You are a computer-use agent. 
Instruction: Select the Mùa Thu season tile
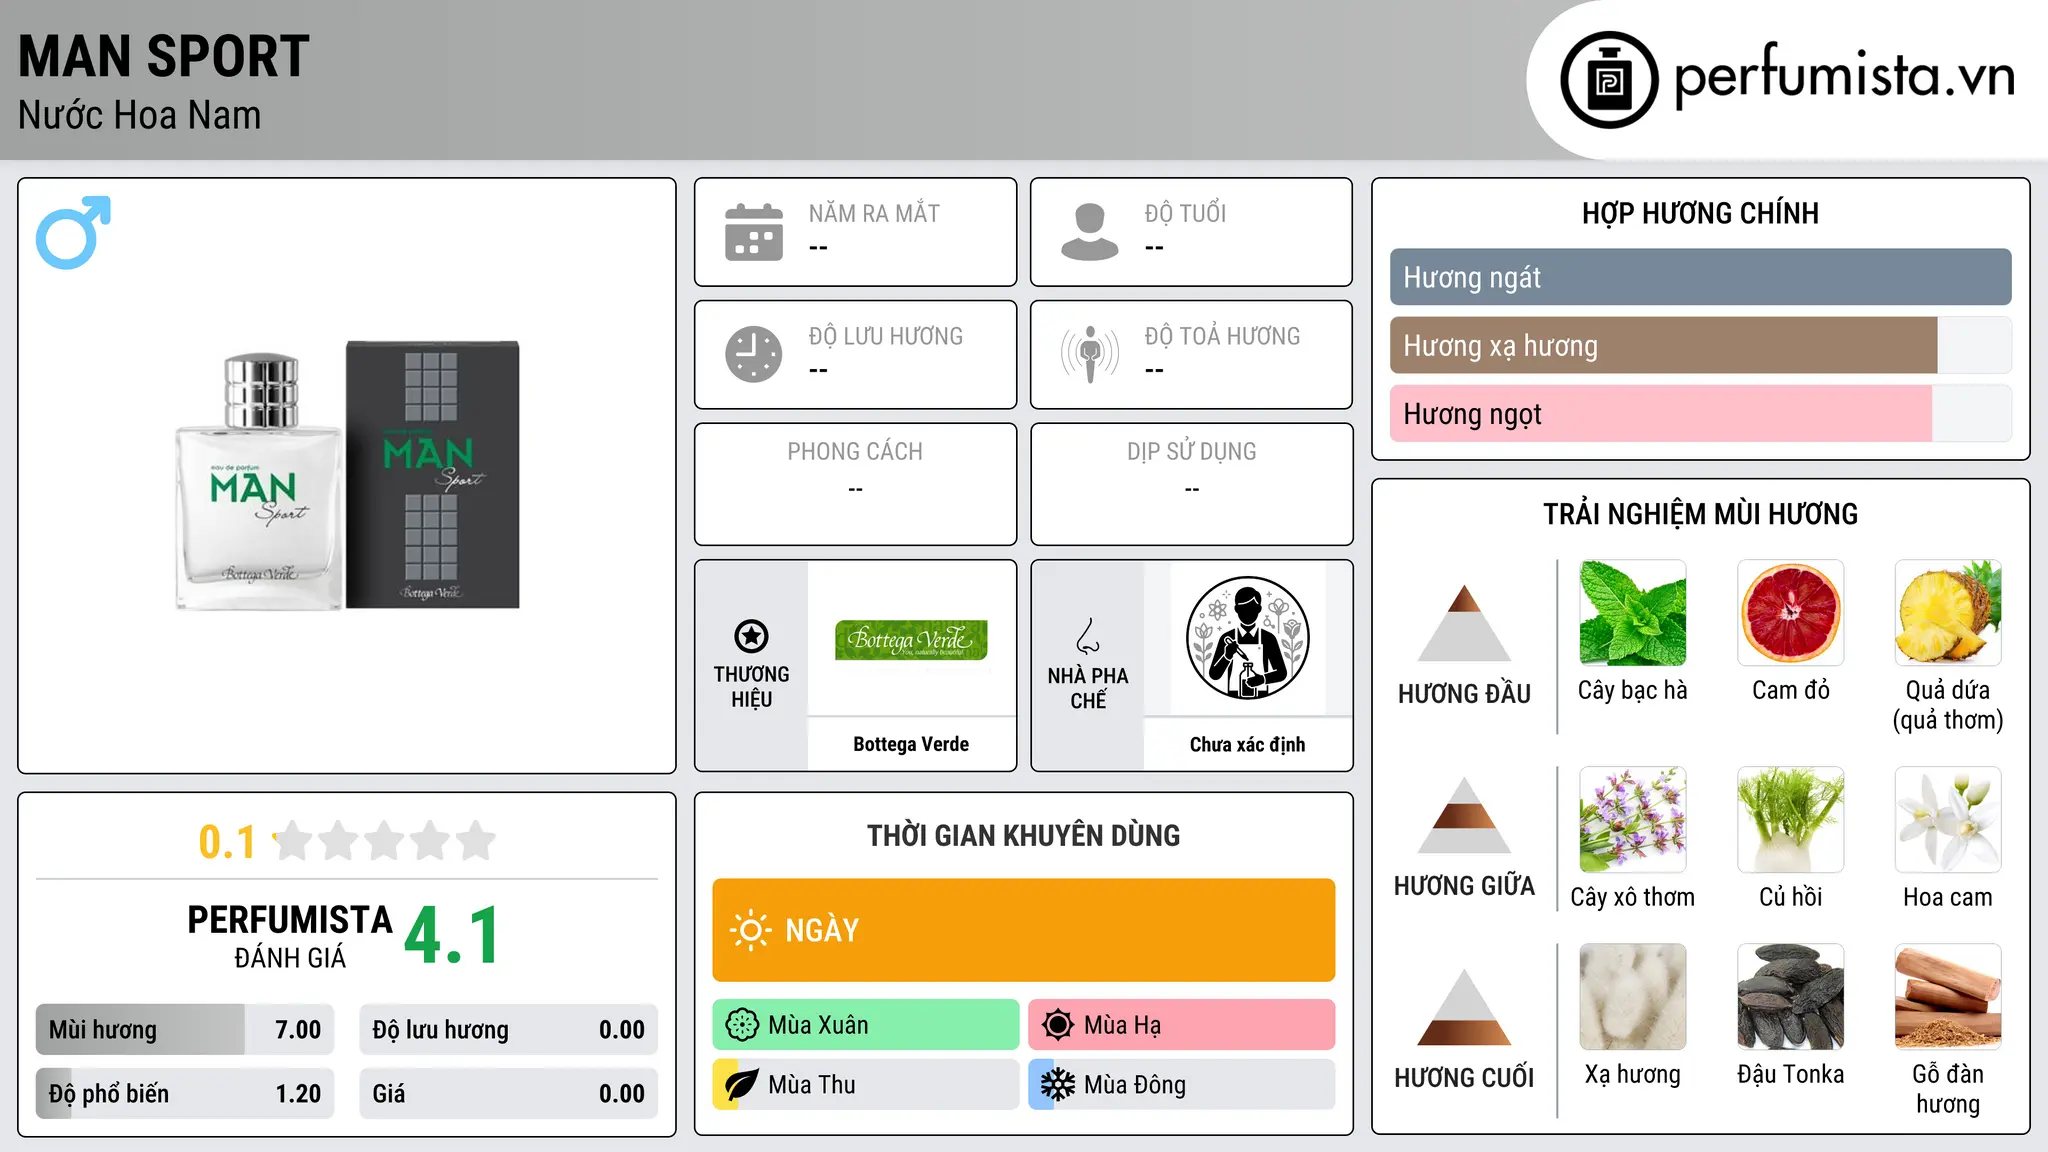(866, 1085)
